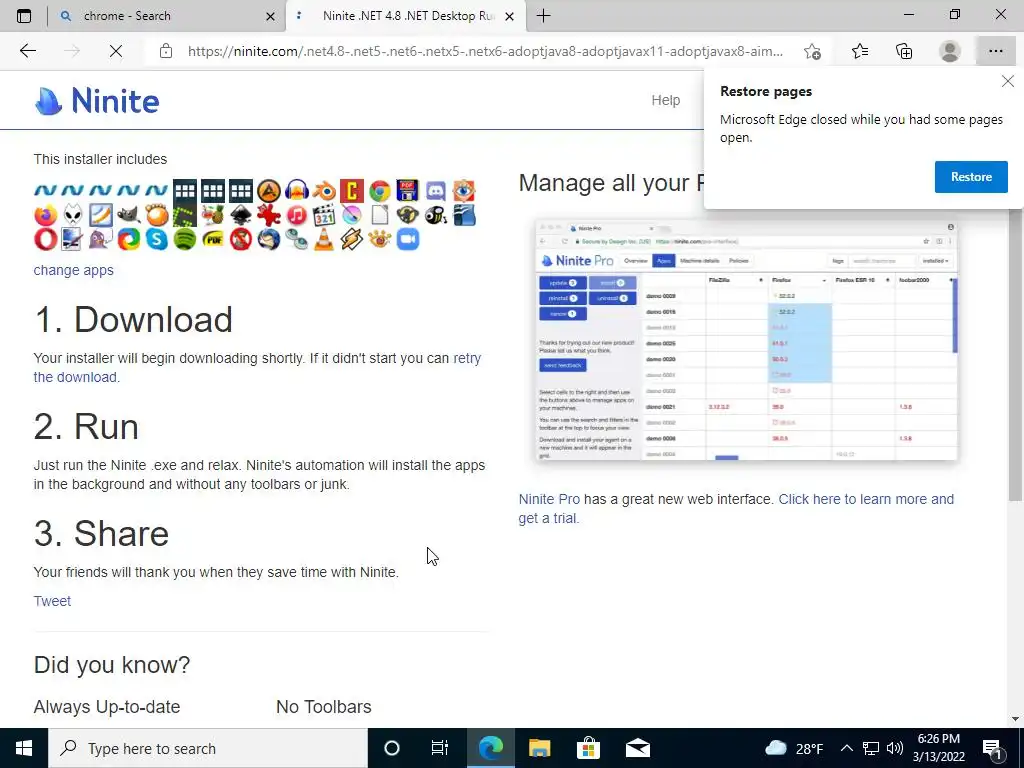
Task: Select the Blender app icon
Action: (324, 191)
